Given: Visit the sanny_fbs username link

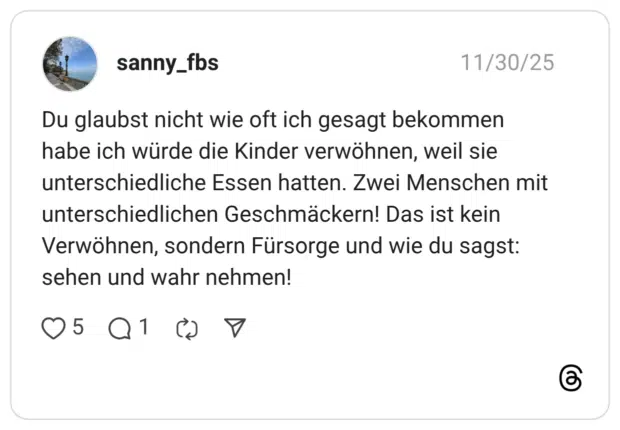Looking at the screenshot, I should (167, 63).
